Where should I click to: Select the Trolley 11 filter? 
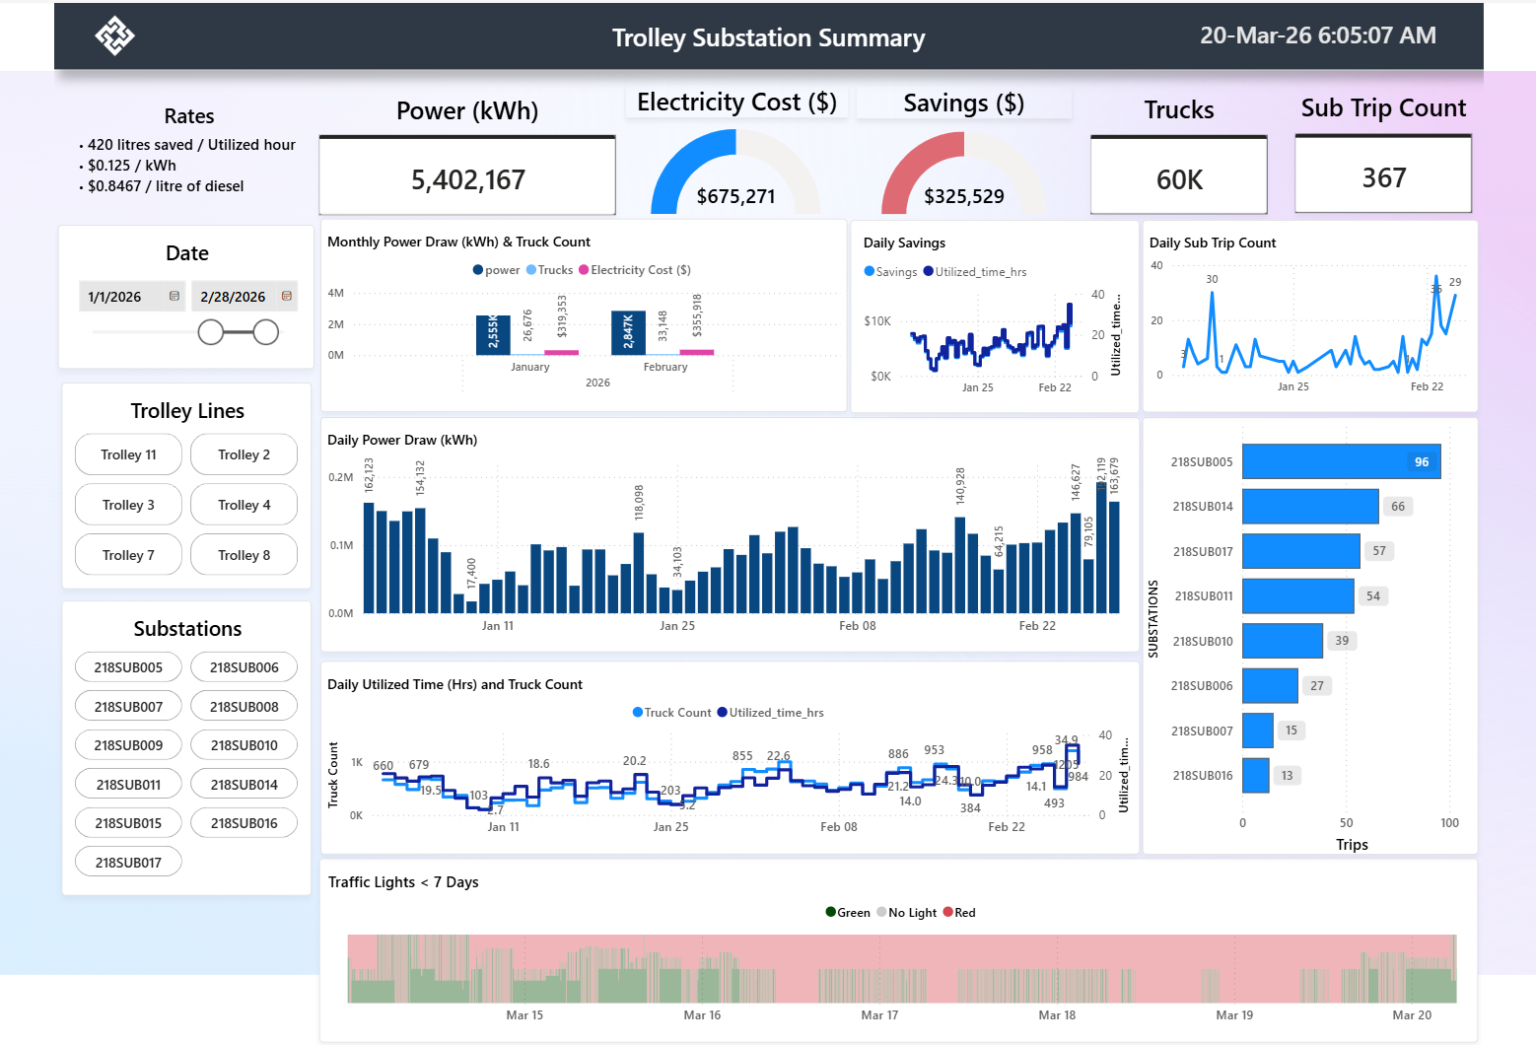[128, 454]
